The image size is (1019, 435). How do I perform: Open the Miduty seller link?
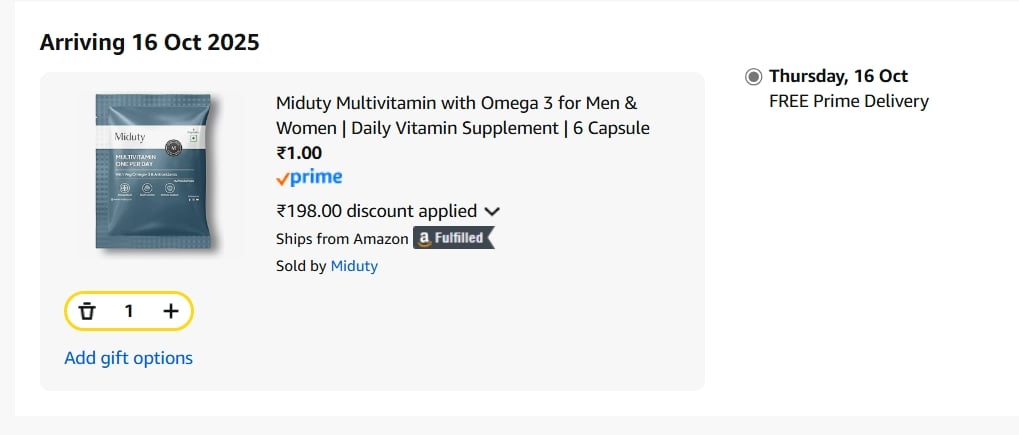click(x=354, y=266)
